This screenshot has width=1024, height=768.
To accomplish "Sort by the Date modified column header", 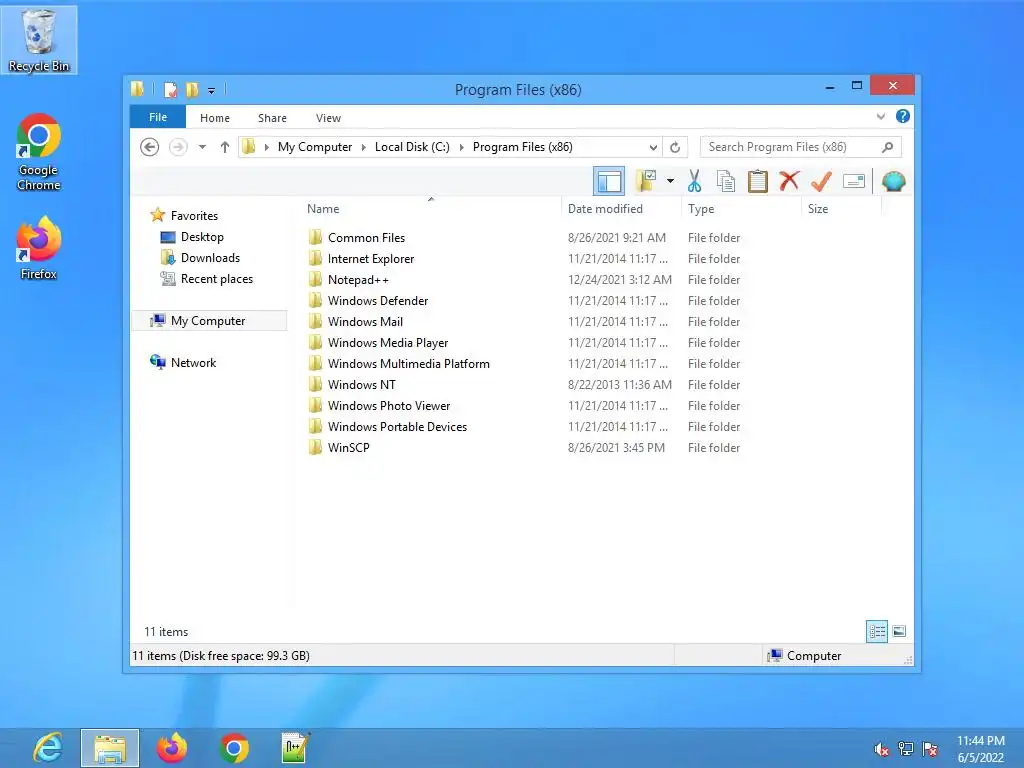I will coord(621,209).
